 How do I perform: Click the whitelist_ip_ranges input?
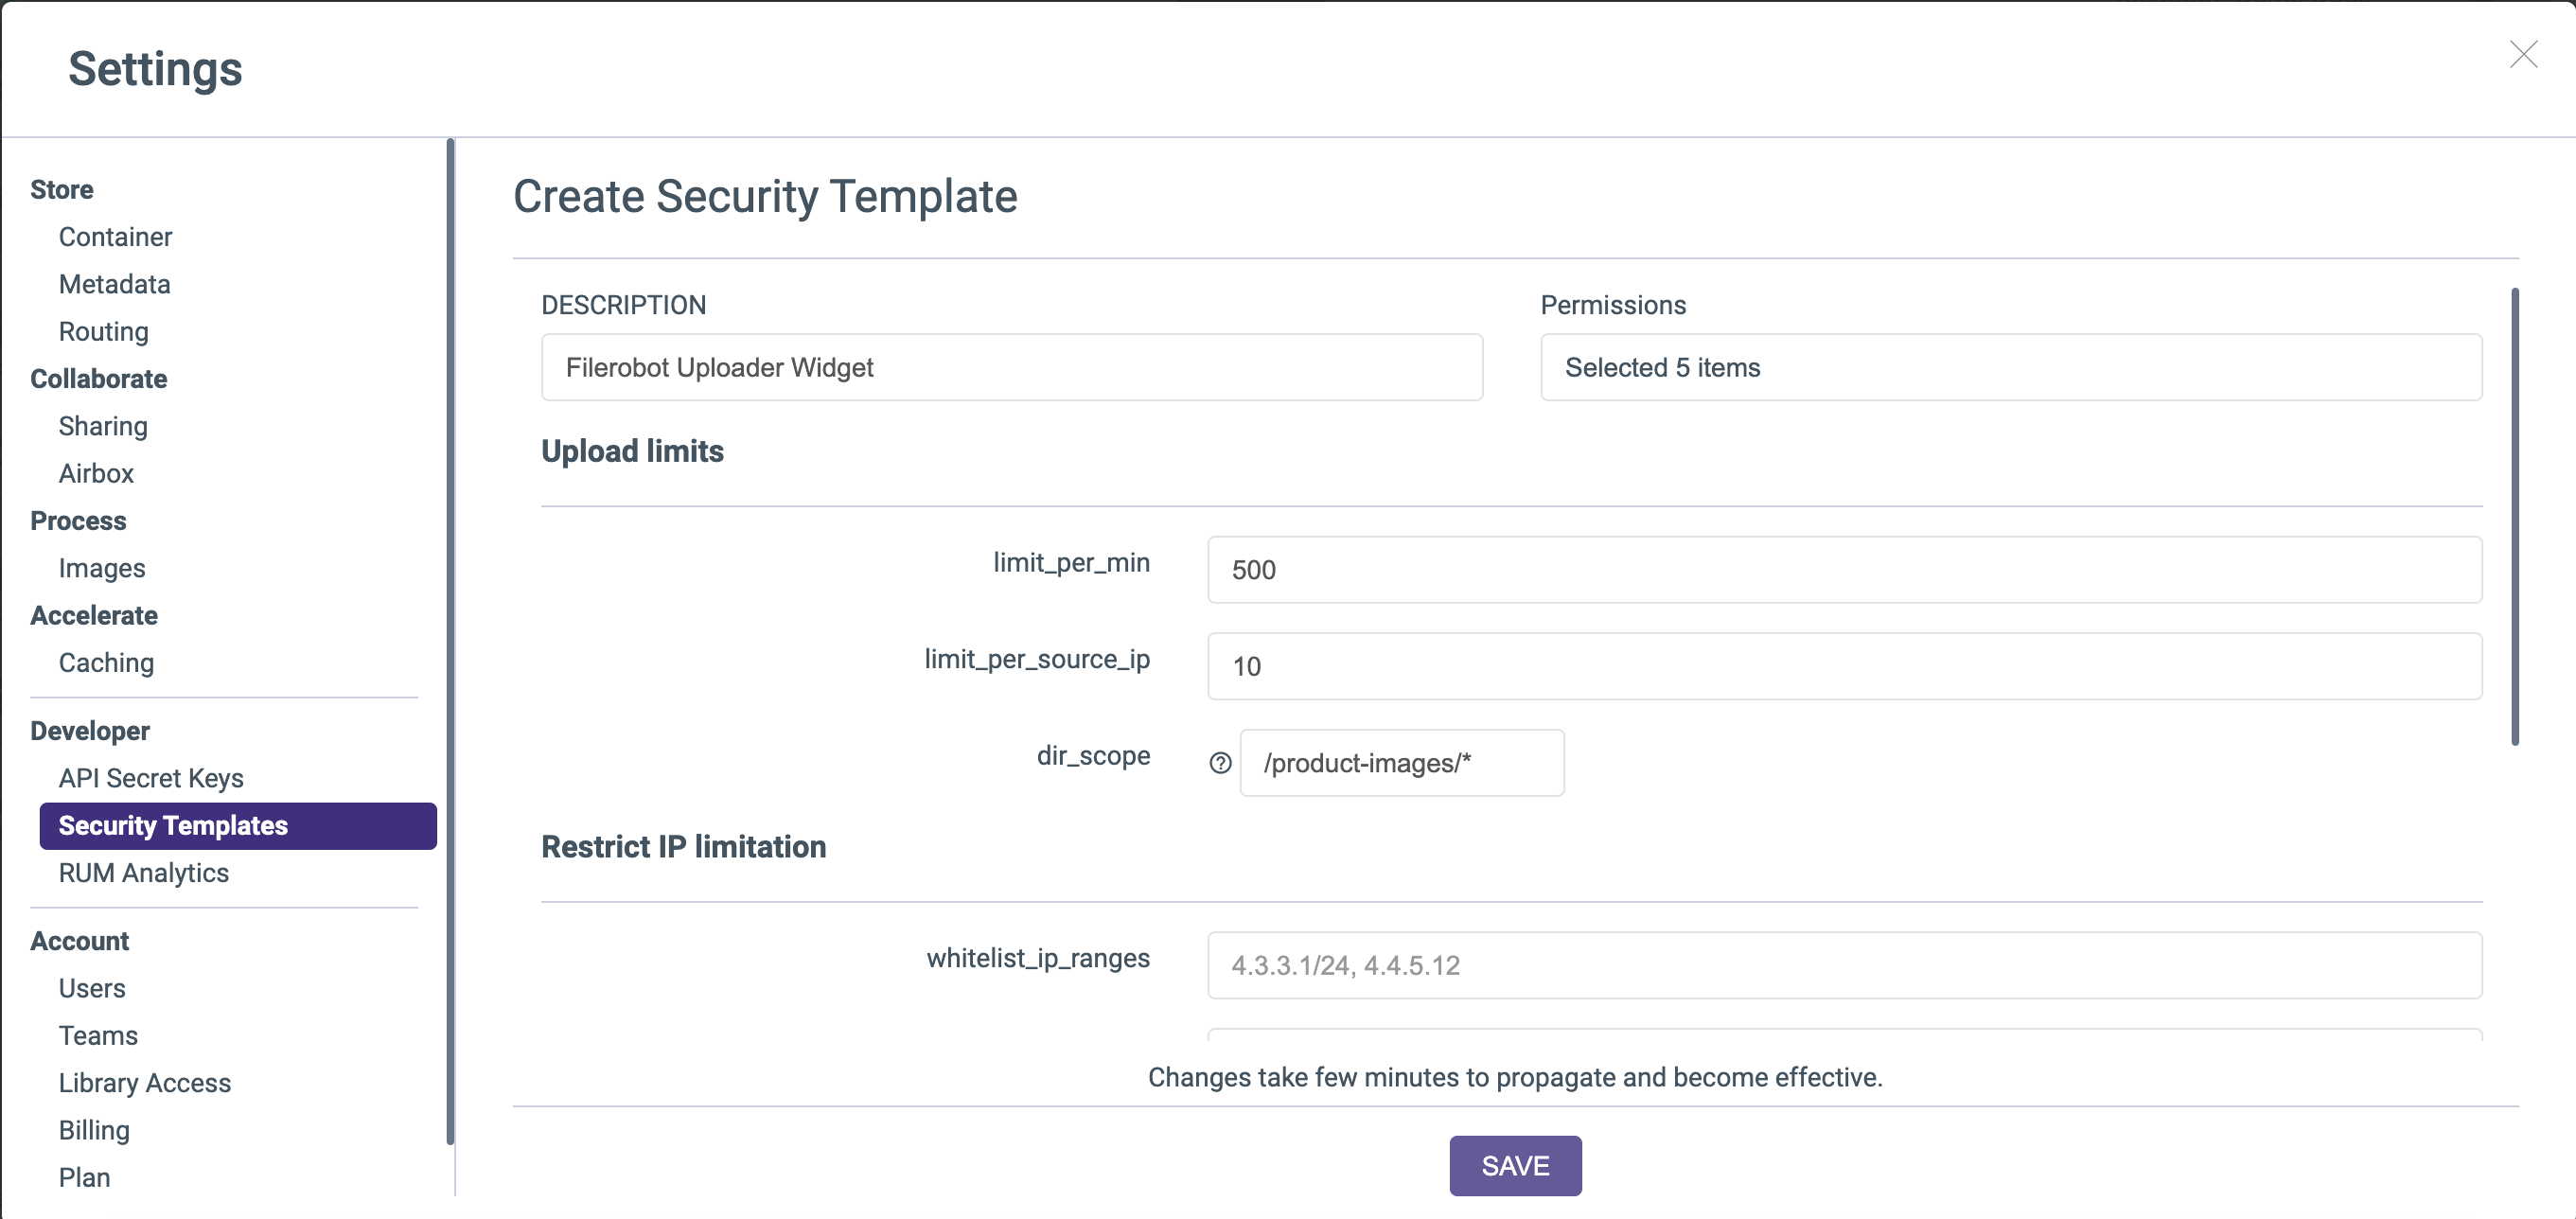[1843, 965]
